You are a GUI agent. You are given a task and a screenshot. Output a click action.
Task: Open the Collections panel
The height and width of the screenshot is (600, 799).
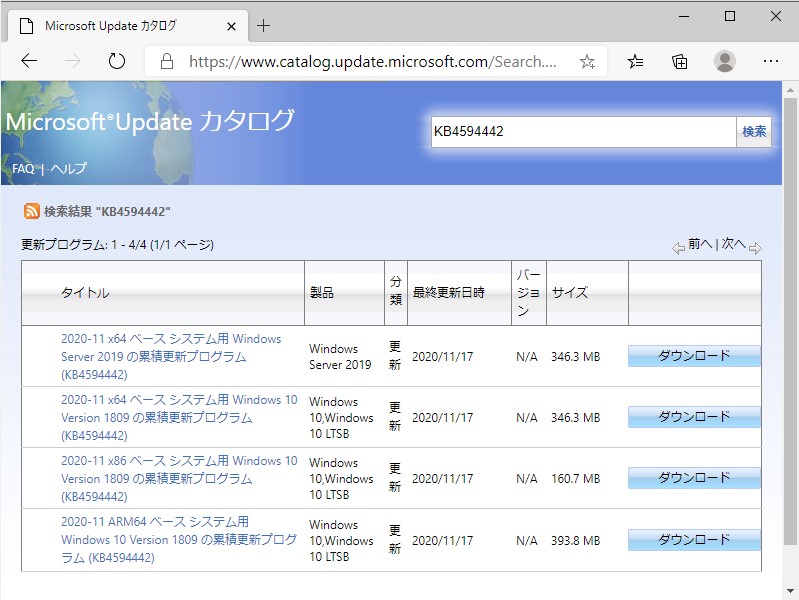click(x=679, y=62)
